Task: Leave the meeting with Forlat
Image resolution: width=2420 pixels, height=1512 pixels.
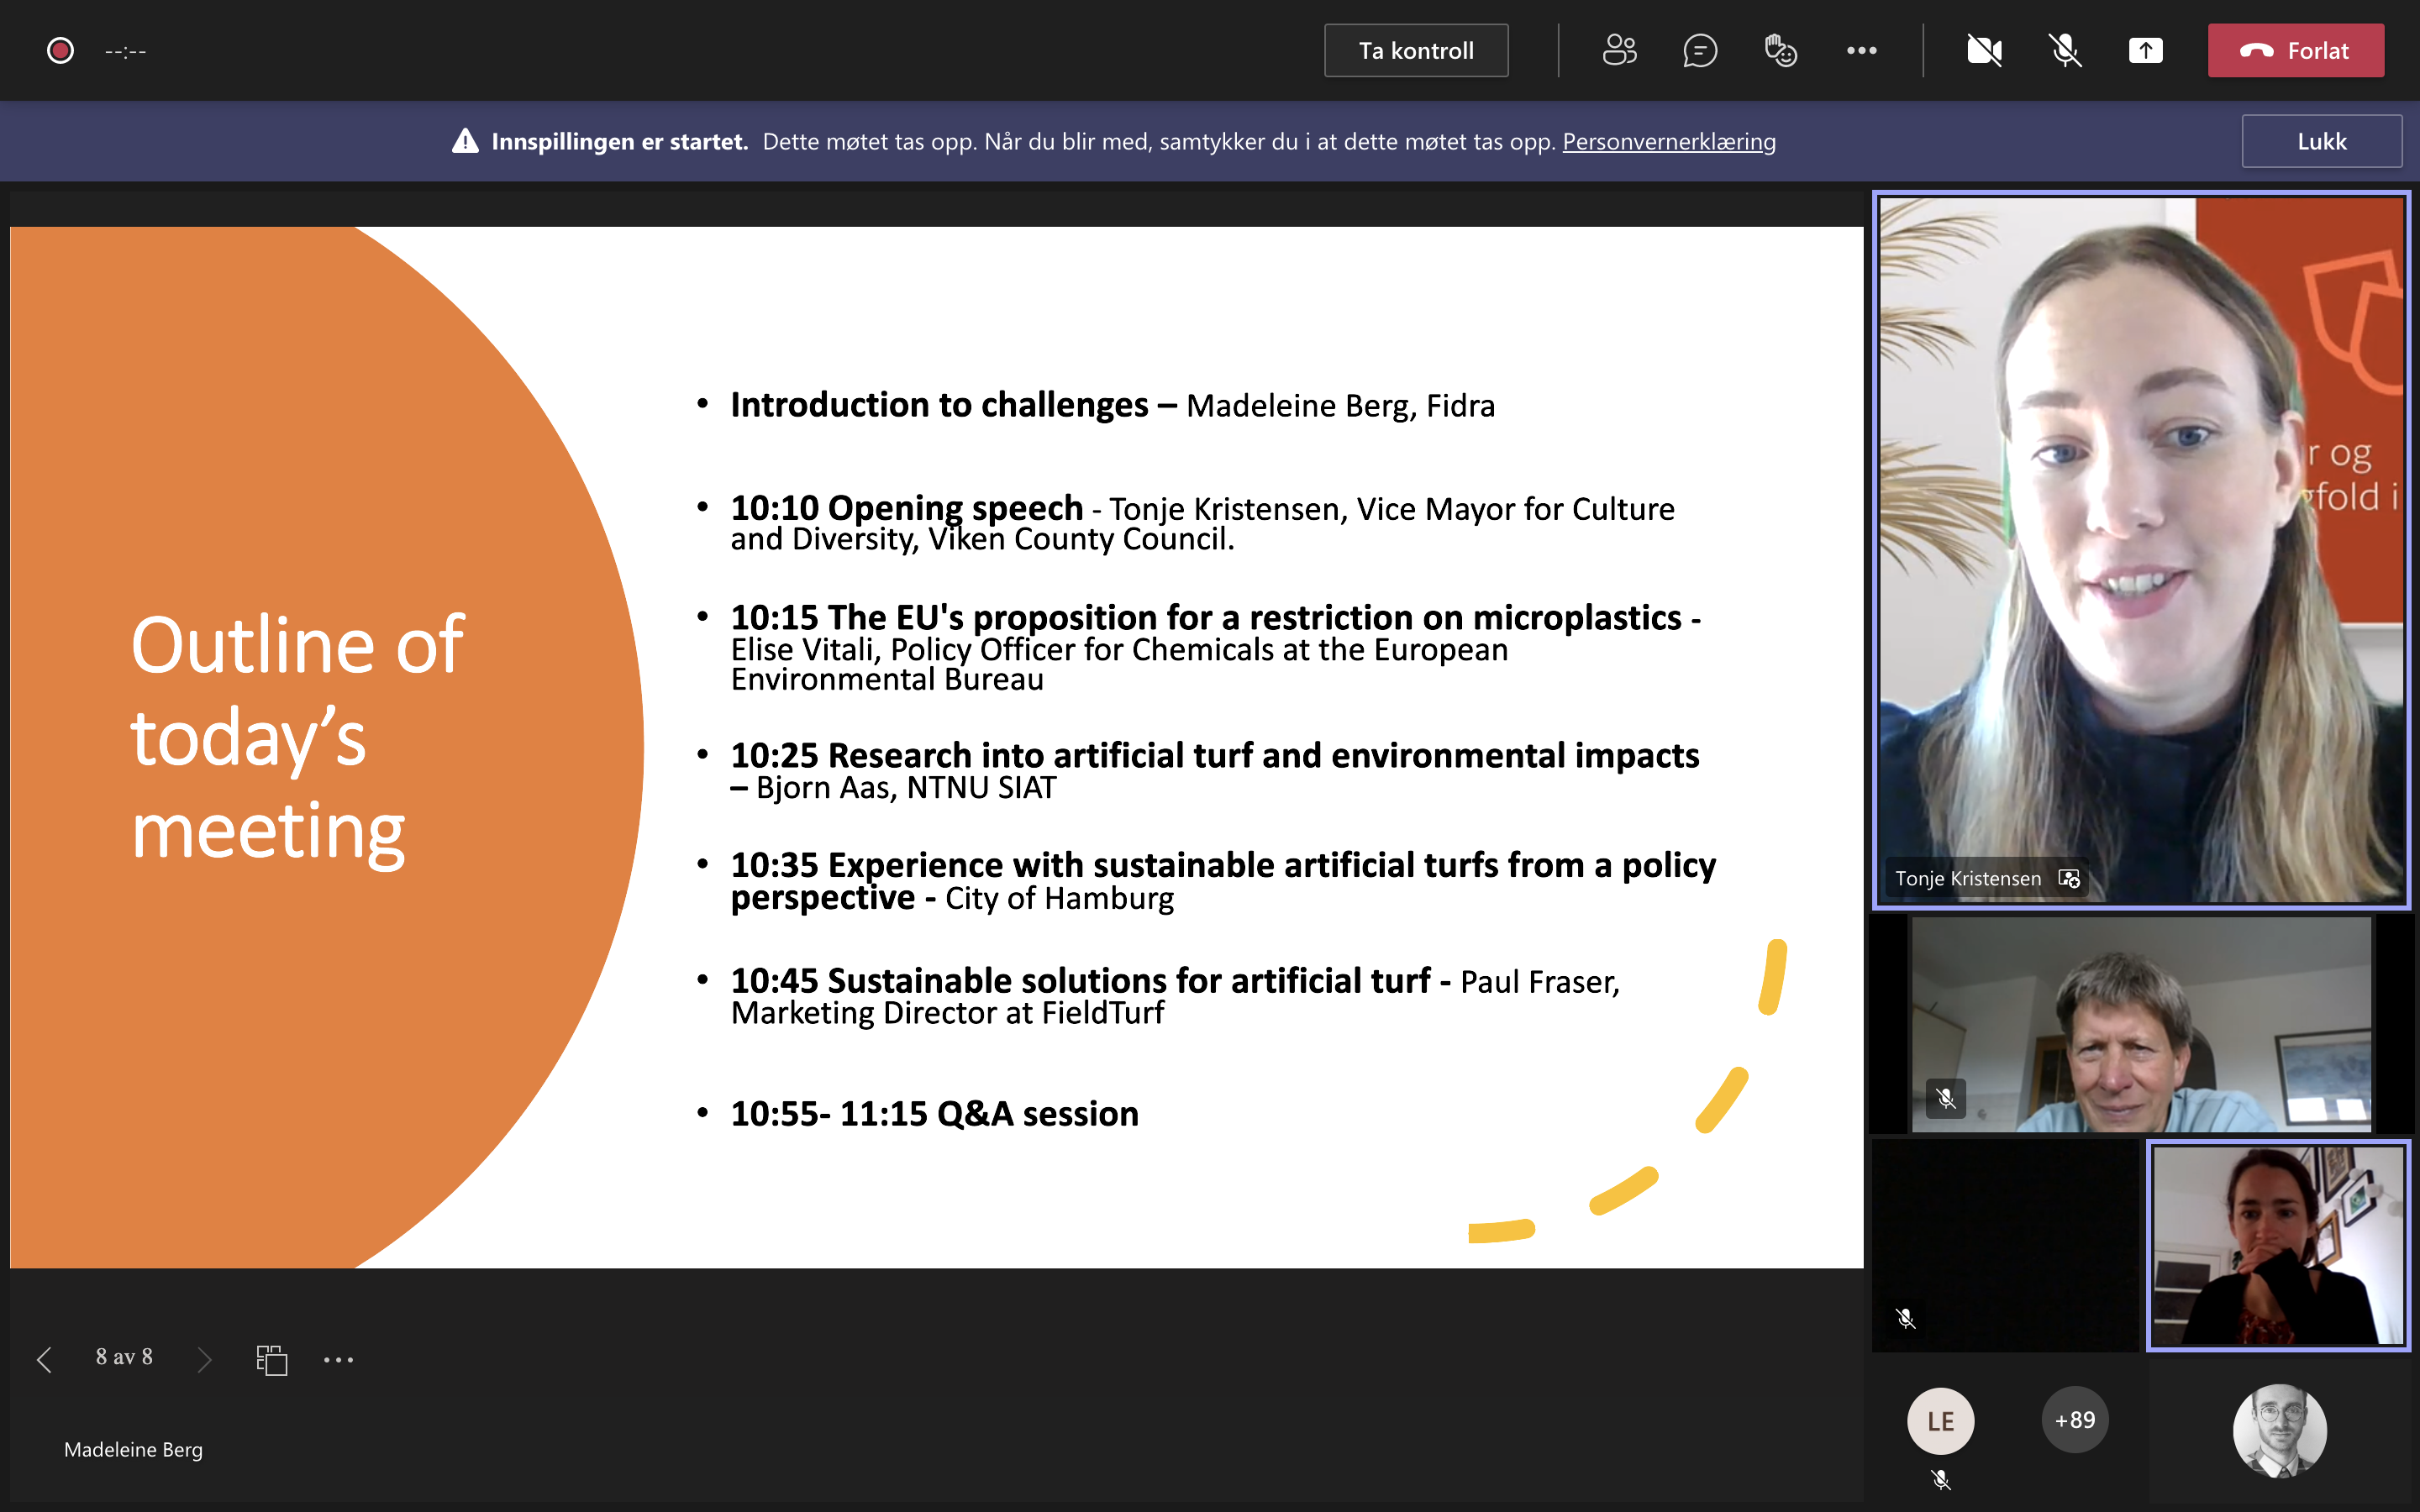Action: [2295, 50]
